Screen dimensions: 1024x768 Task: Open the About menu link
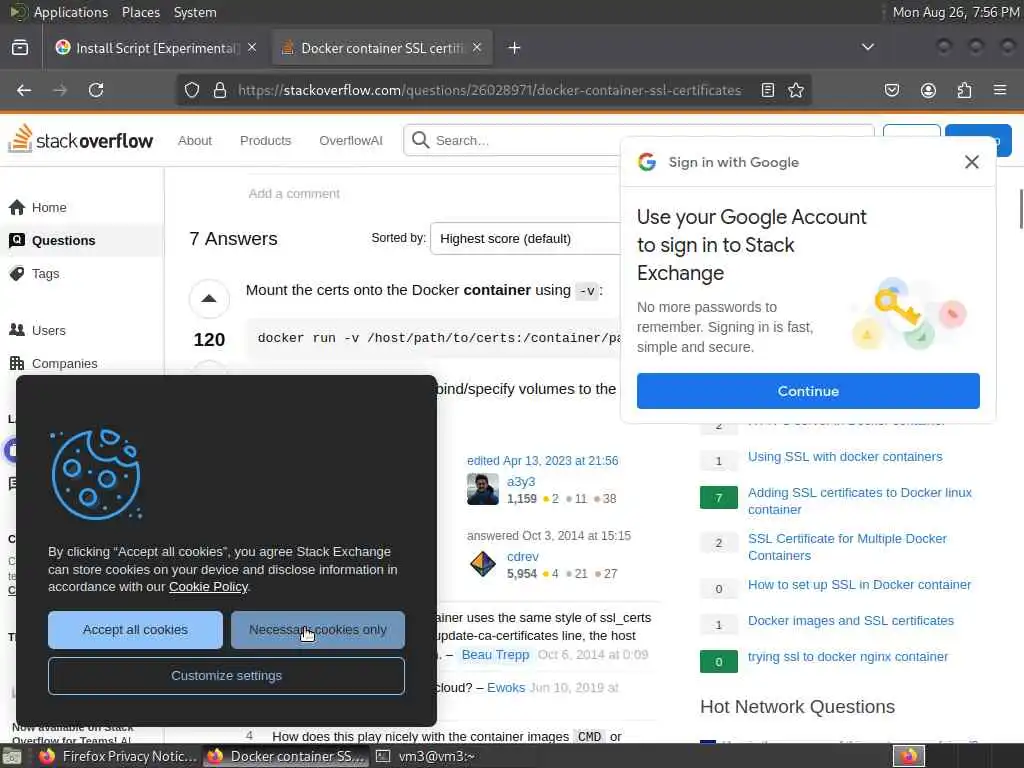tap(195, 140)
